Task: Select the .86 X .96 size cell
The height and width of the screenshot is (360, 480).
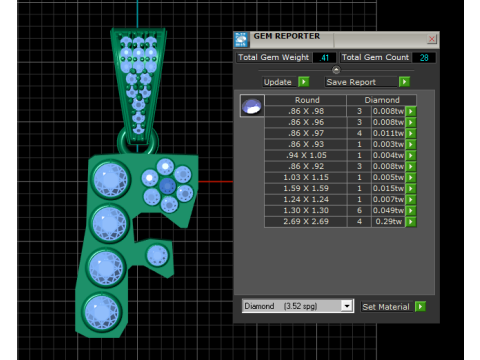Action: coord(306,122)
